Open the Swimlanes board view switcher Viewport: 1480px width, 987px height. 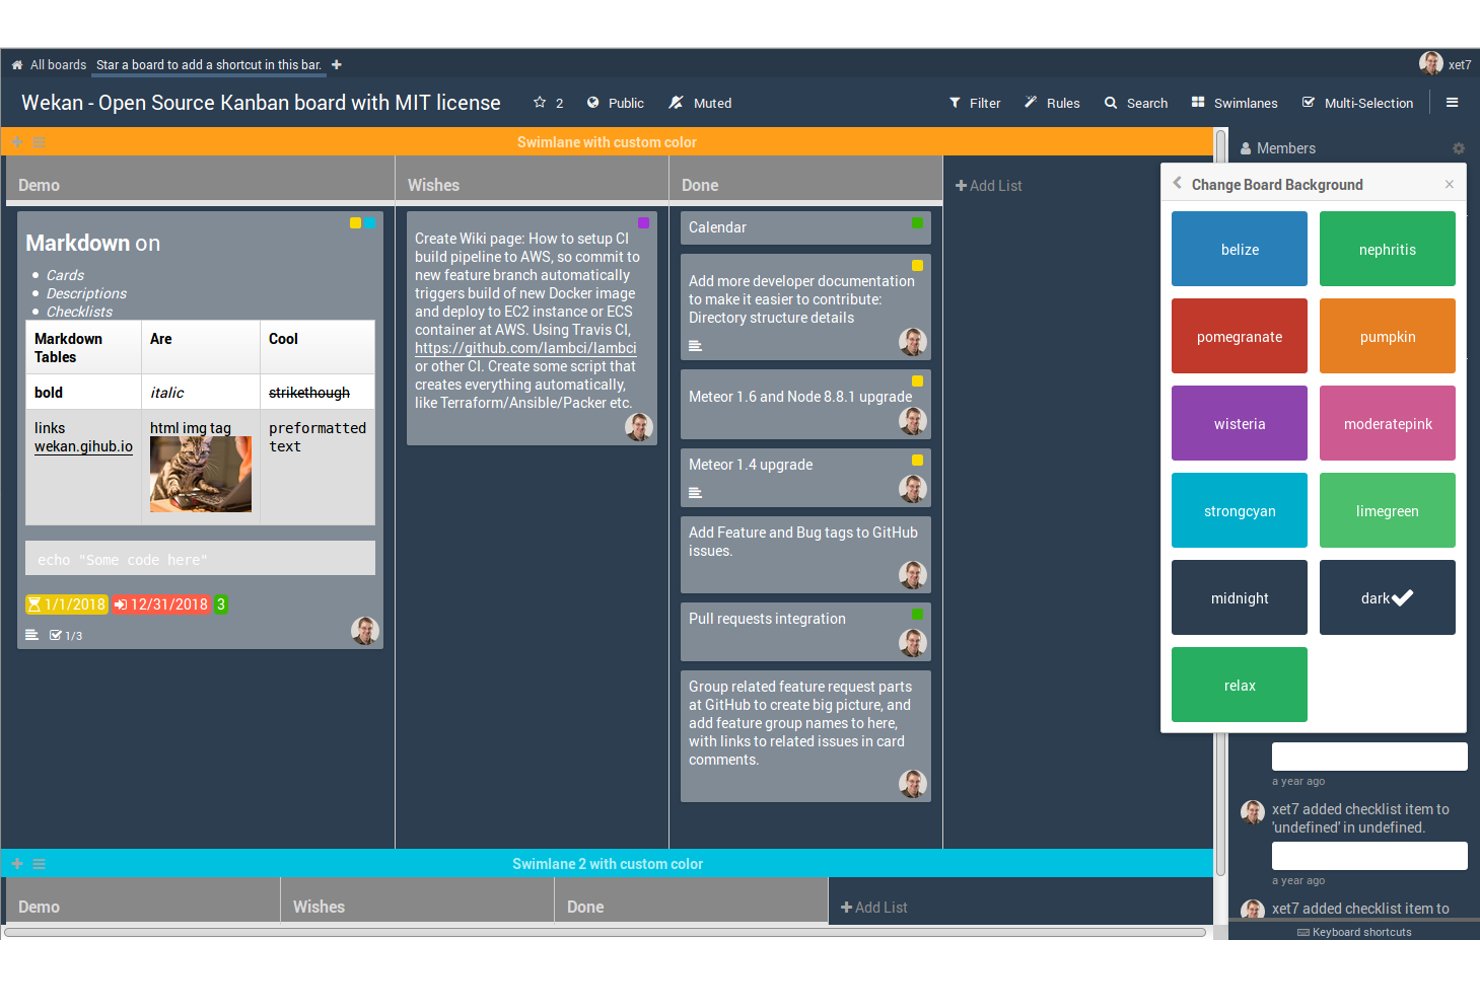pos(1235,103)
